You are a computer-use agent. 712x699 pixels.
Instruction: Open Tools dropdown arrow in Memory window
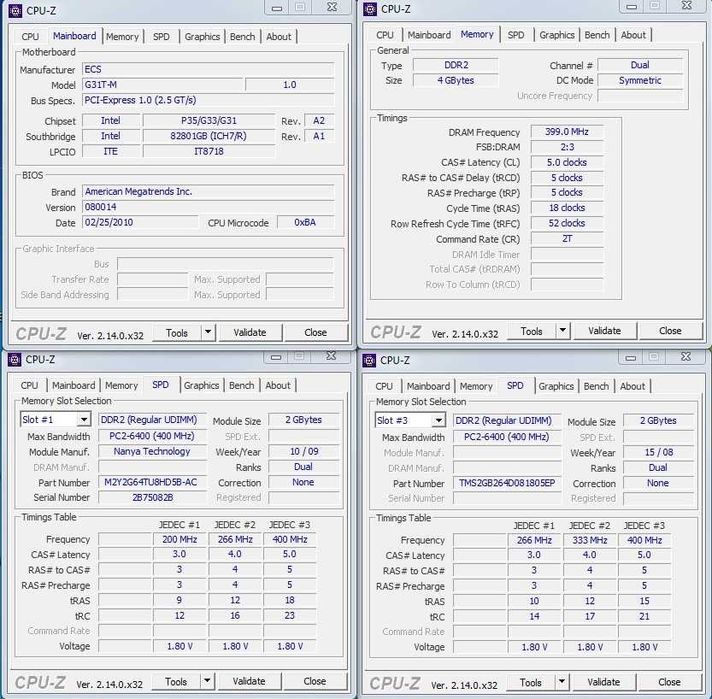click(563, 330)
